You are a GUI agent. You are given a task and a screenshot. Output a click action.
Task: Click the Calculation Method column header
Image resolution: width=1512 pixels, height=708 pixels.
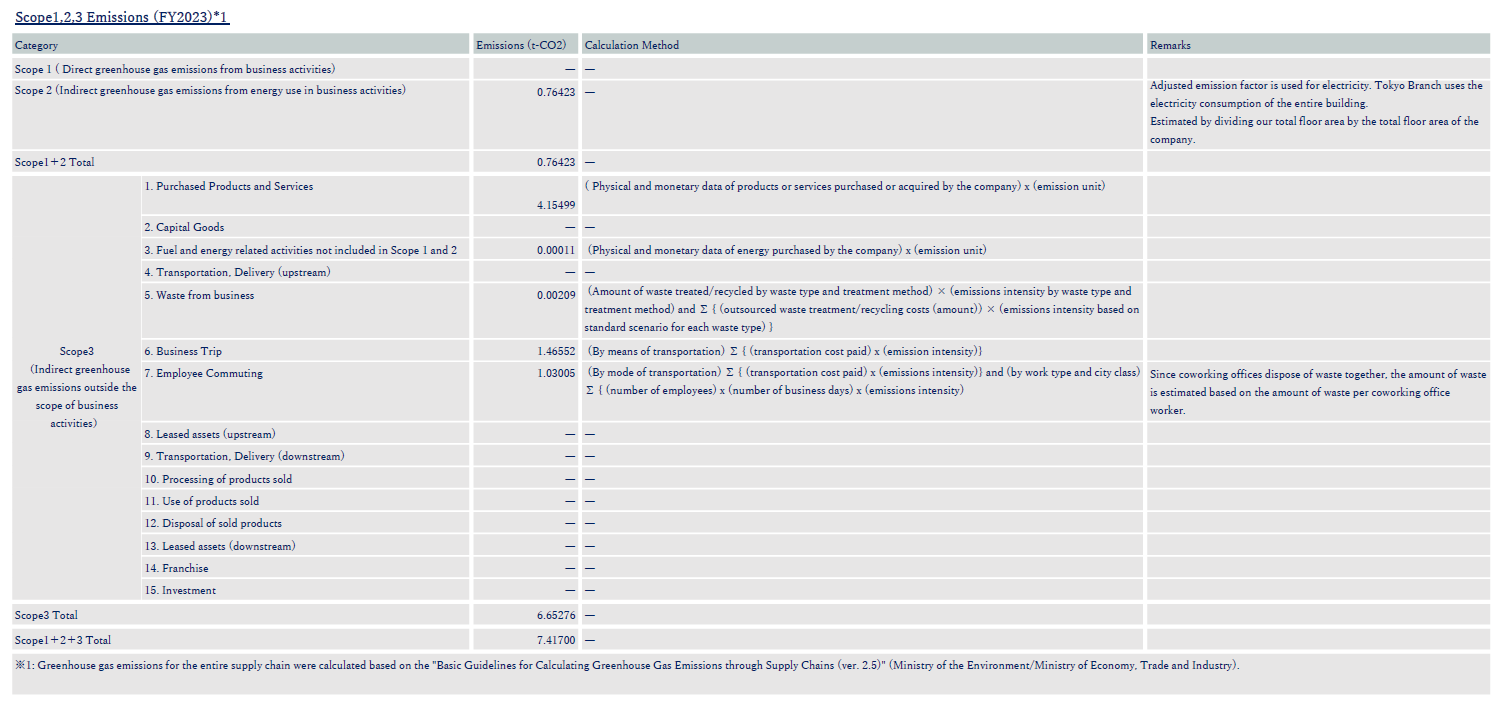pyautogui.click(x=632, y=45)
